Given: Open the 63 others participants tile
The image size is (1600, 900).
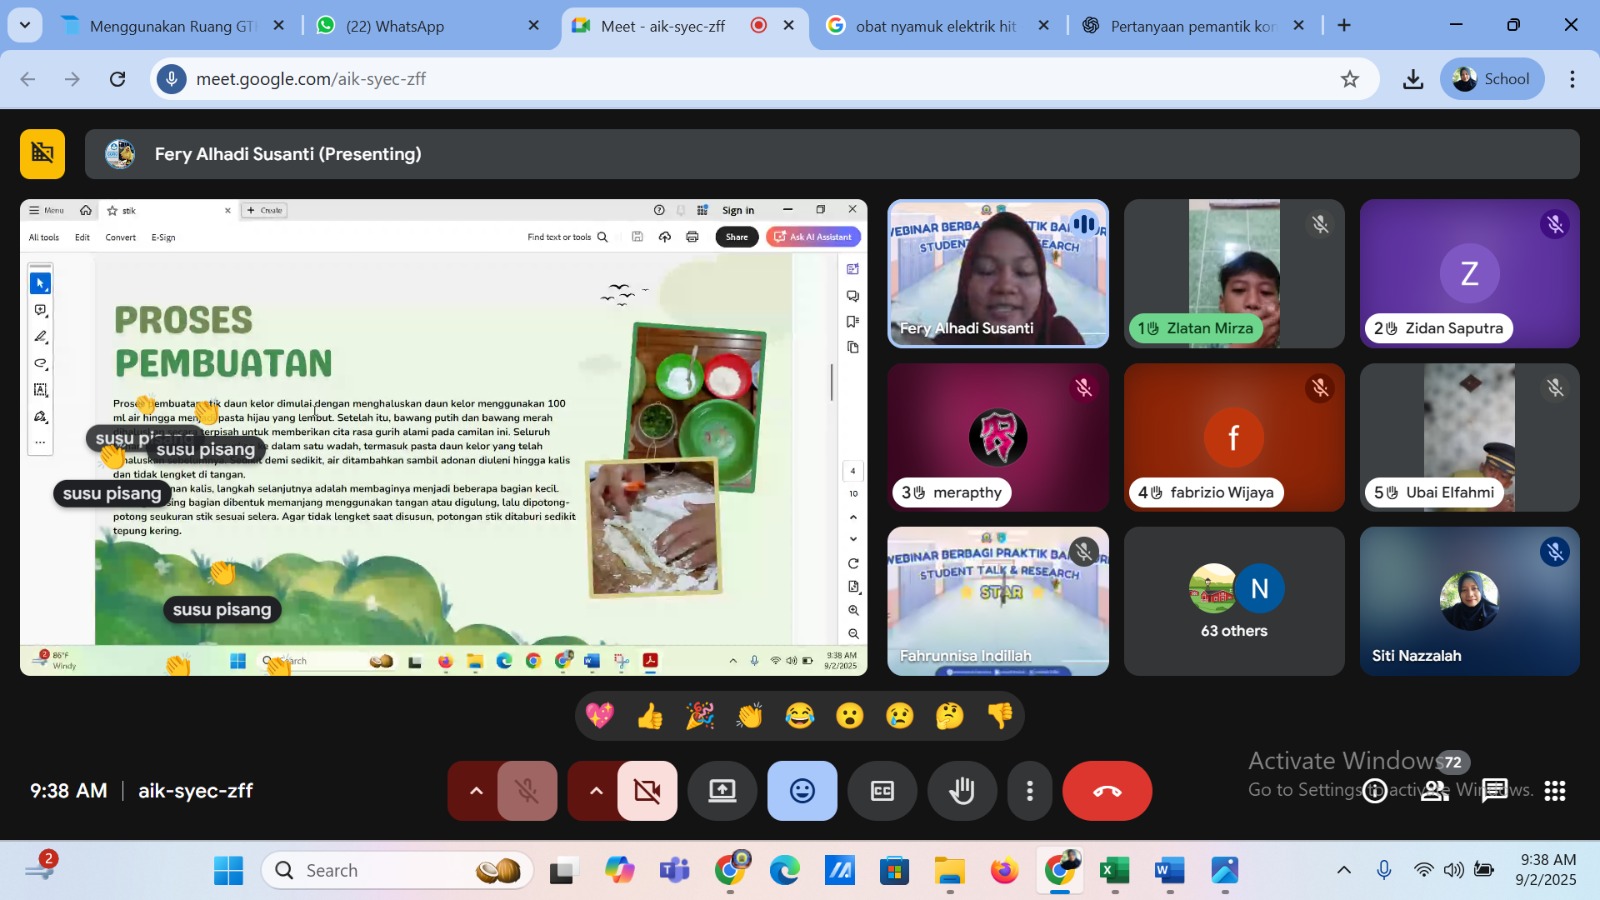Looking at the screenshot, I should tap(1234, 601).
